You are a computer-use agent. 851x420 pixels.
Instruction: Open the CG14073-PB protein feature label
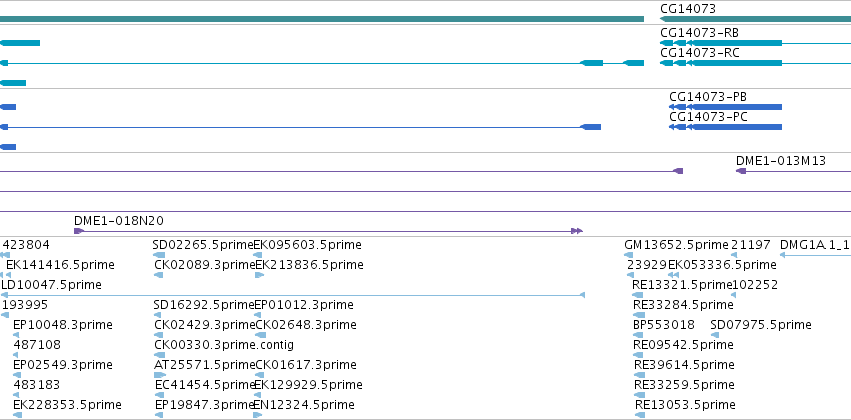coord(708,97)
